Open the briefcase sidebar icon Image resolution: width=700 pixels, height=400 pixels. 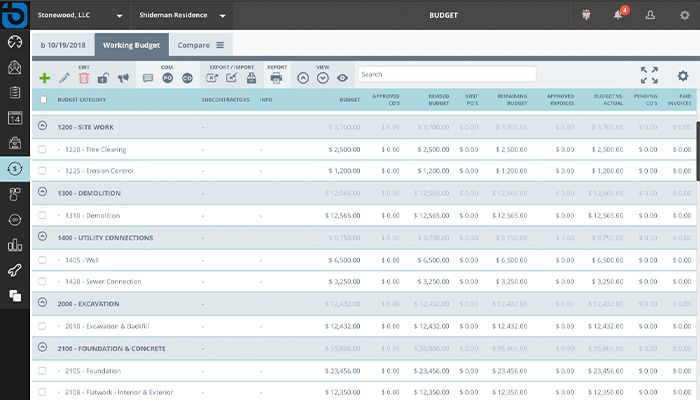15,143
